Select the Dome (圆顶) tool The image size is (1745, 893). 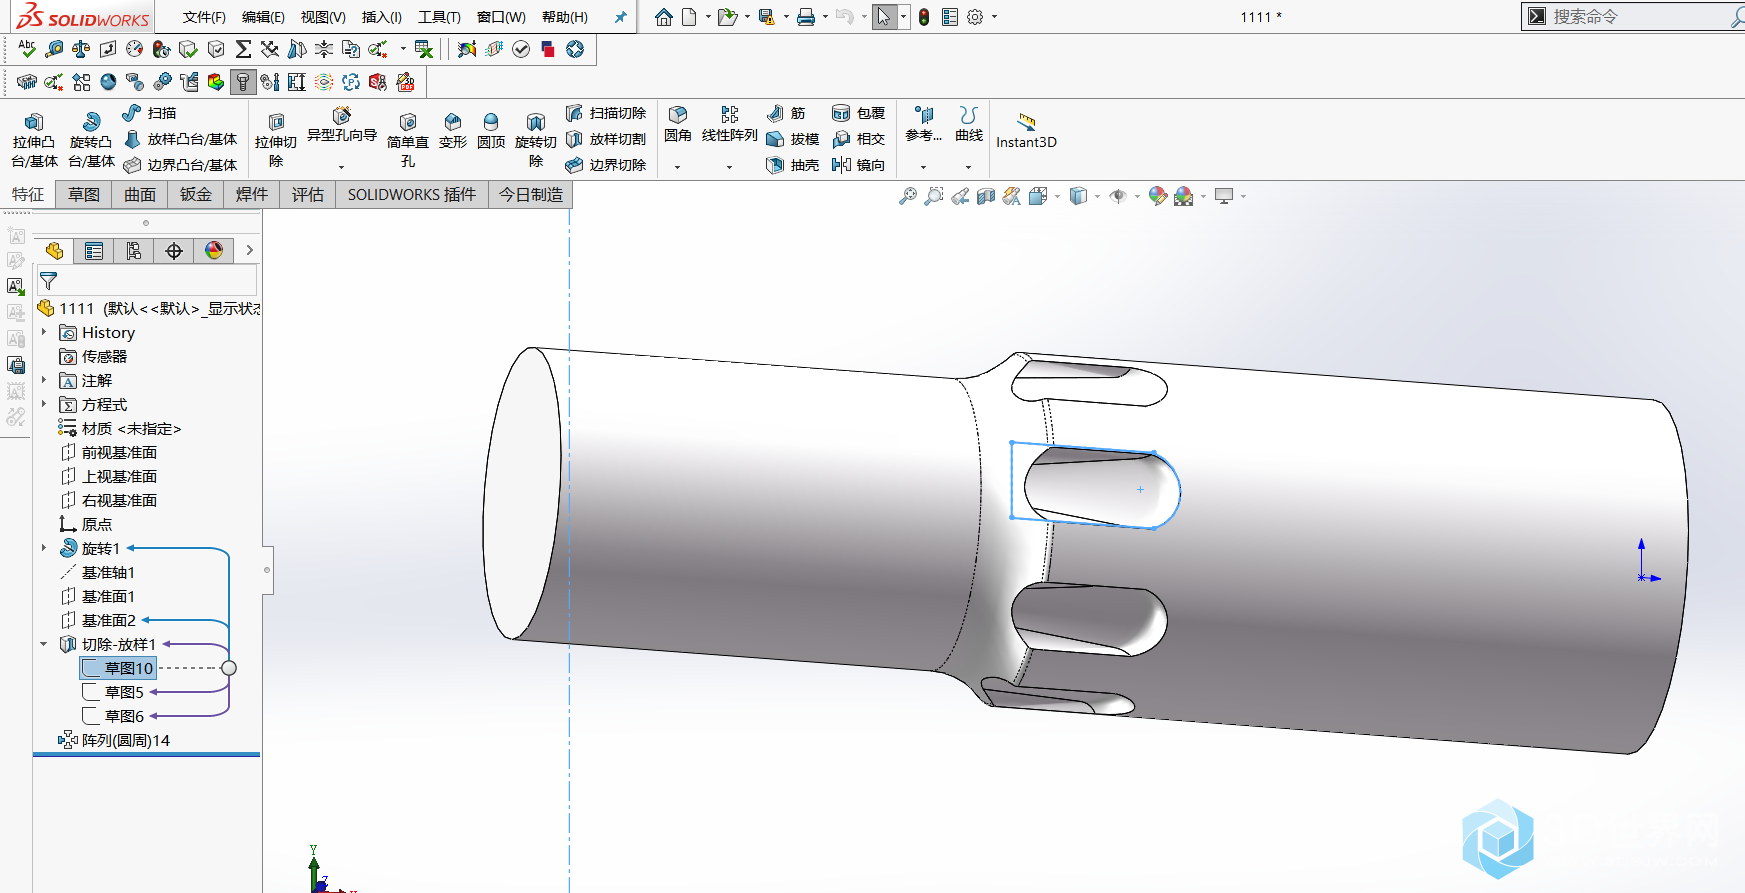point(491,131)
